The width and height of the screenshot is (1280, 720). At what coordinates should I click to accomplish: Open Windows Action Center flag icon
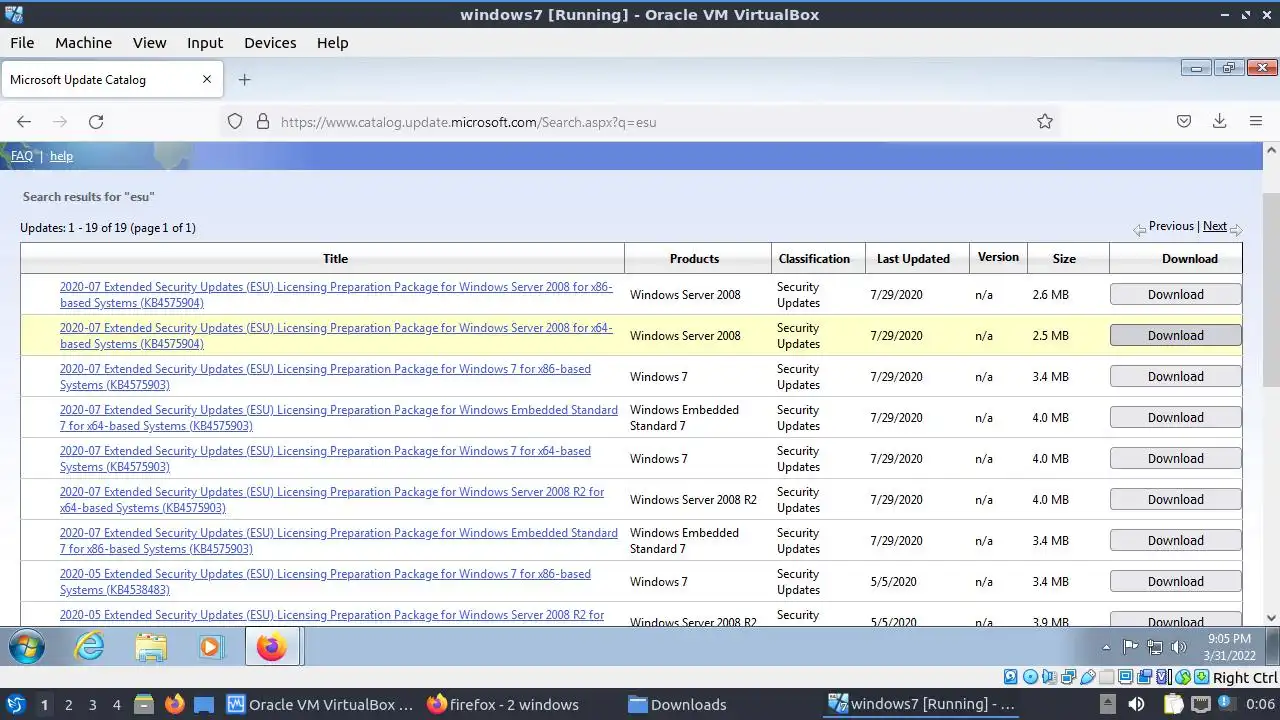[x=1131, y=647]
